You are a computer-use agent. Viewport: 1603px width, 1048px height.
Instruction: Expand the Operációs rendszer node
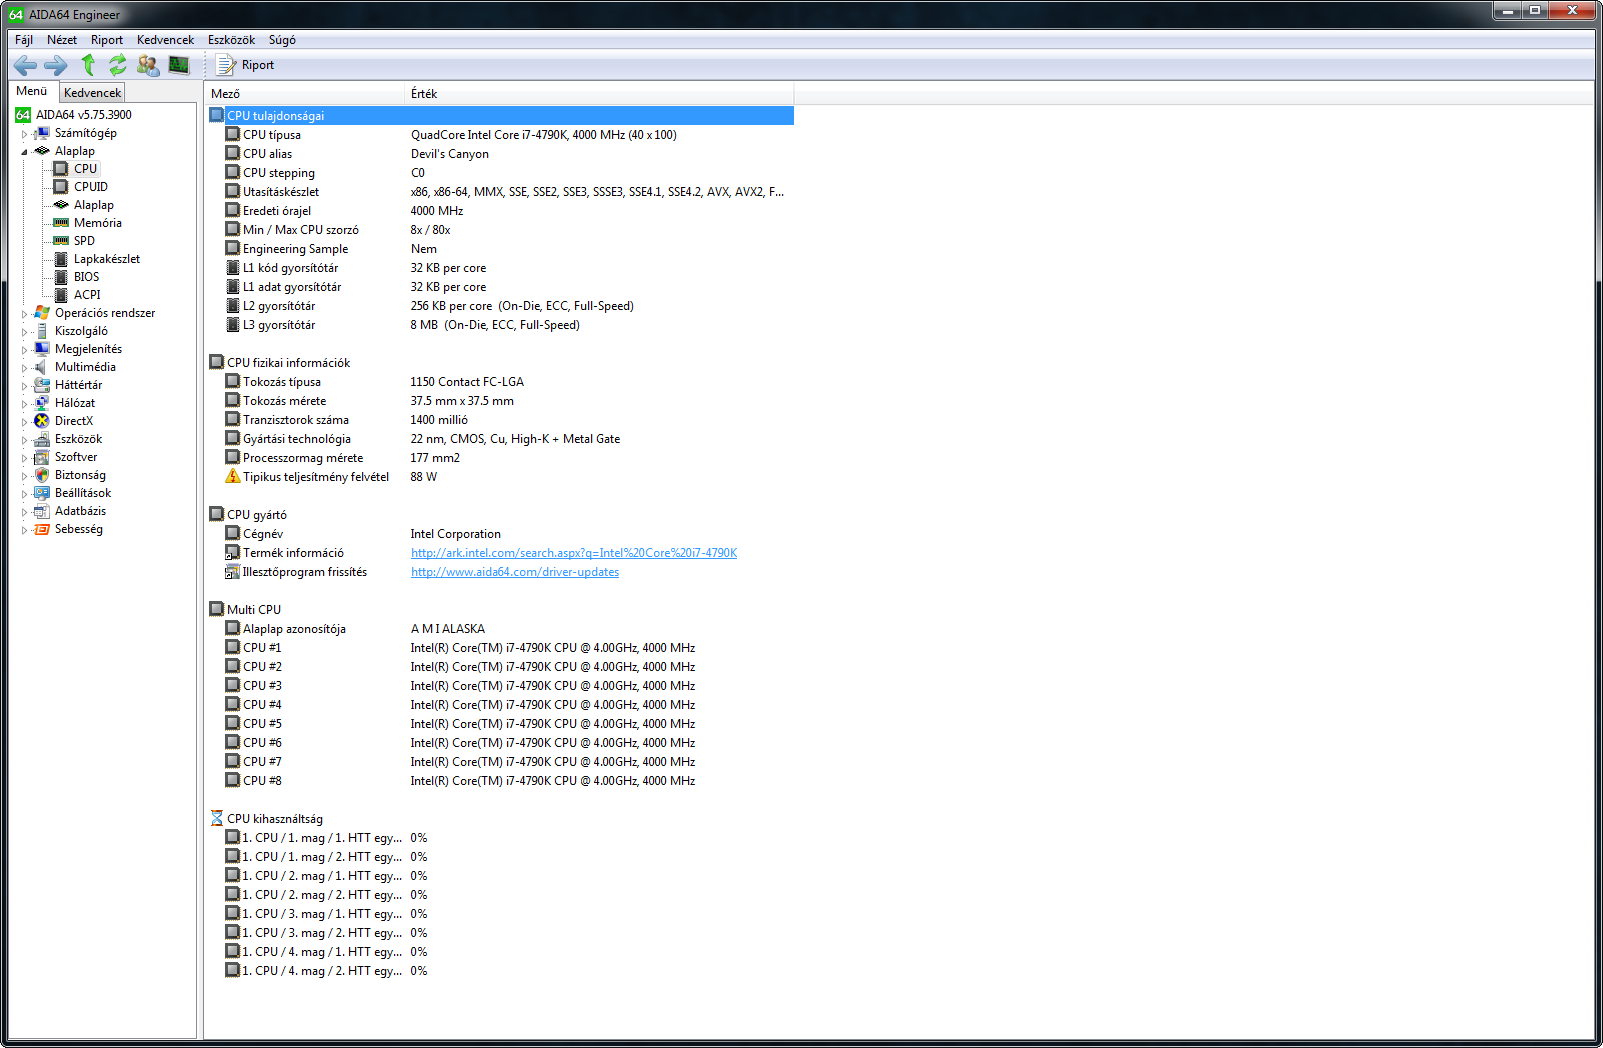(x=25, y=313)
